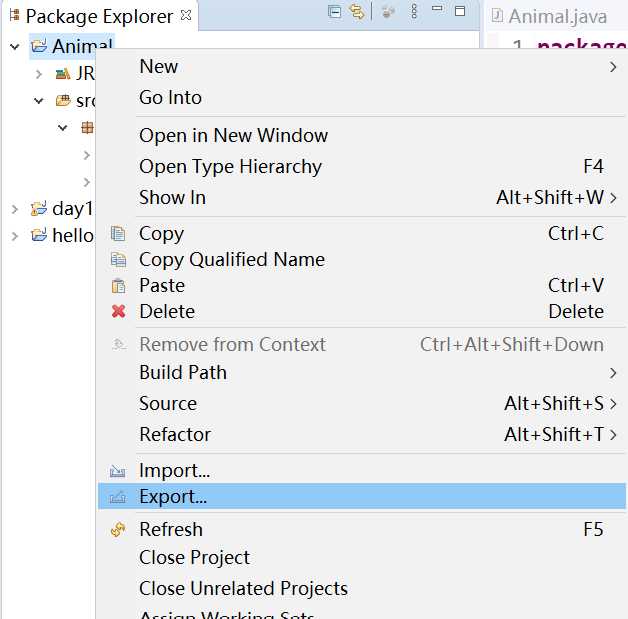
Task: Toggle Link with Editor icon
Action: [x=356, y=12]
